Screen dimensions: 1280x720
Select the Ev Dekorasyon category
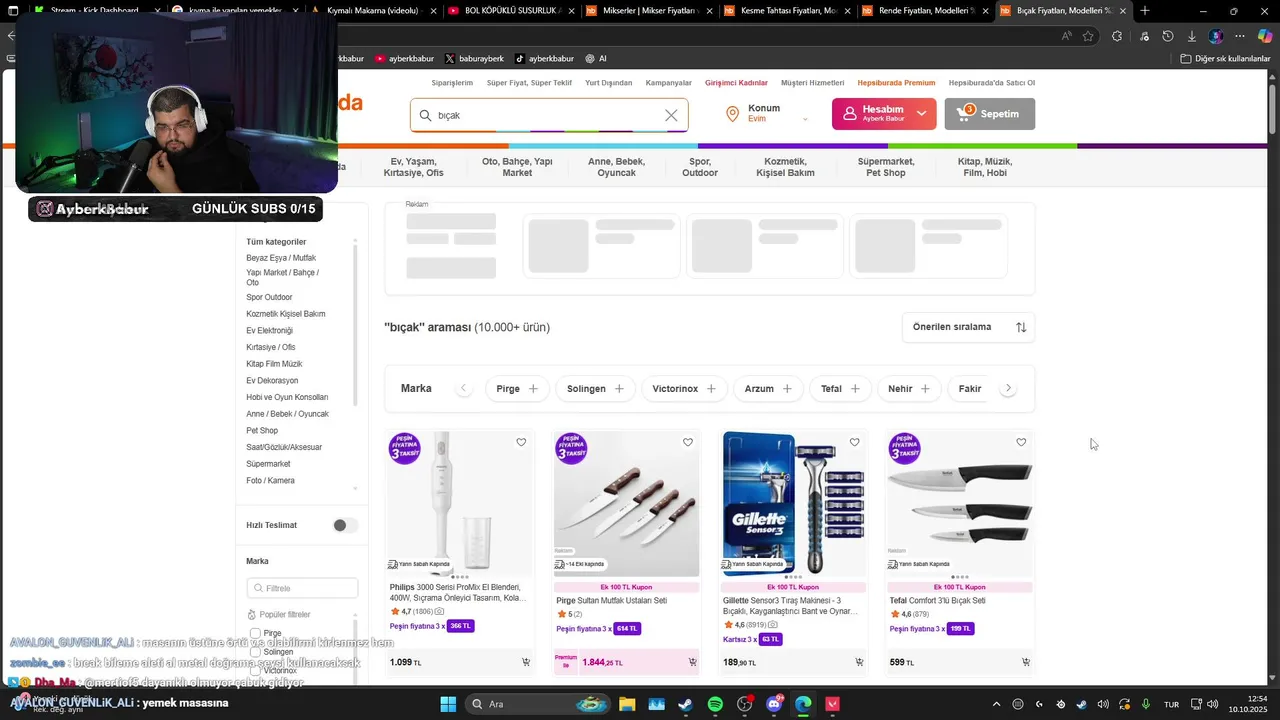tap(272, 381)
